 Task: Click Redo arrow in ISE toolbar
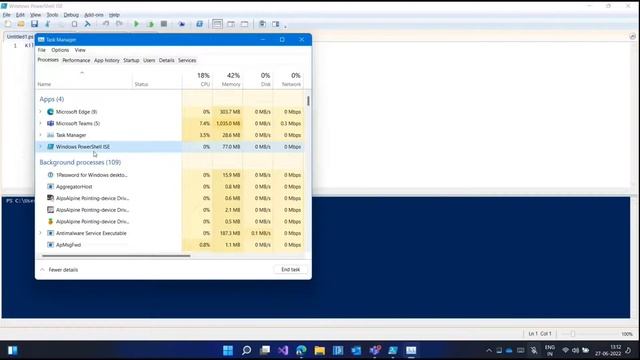(x=119, y=24)
